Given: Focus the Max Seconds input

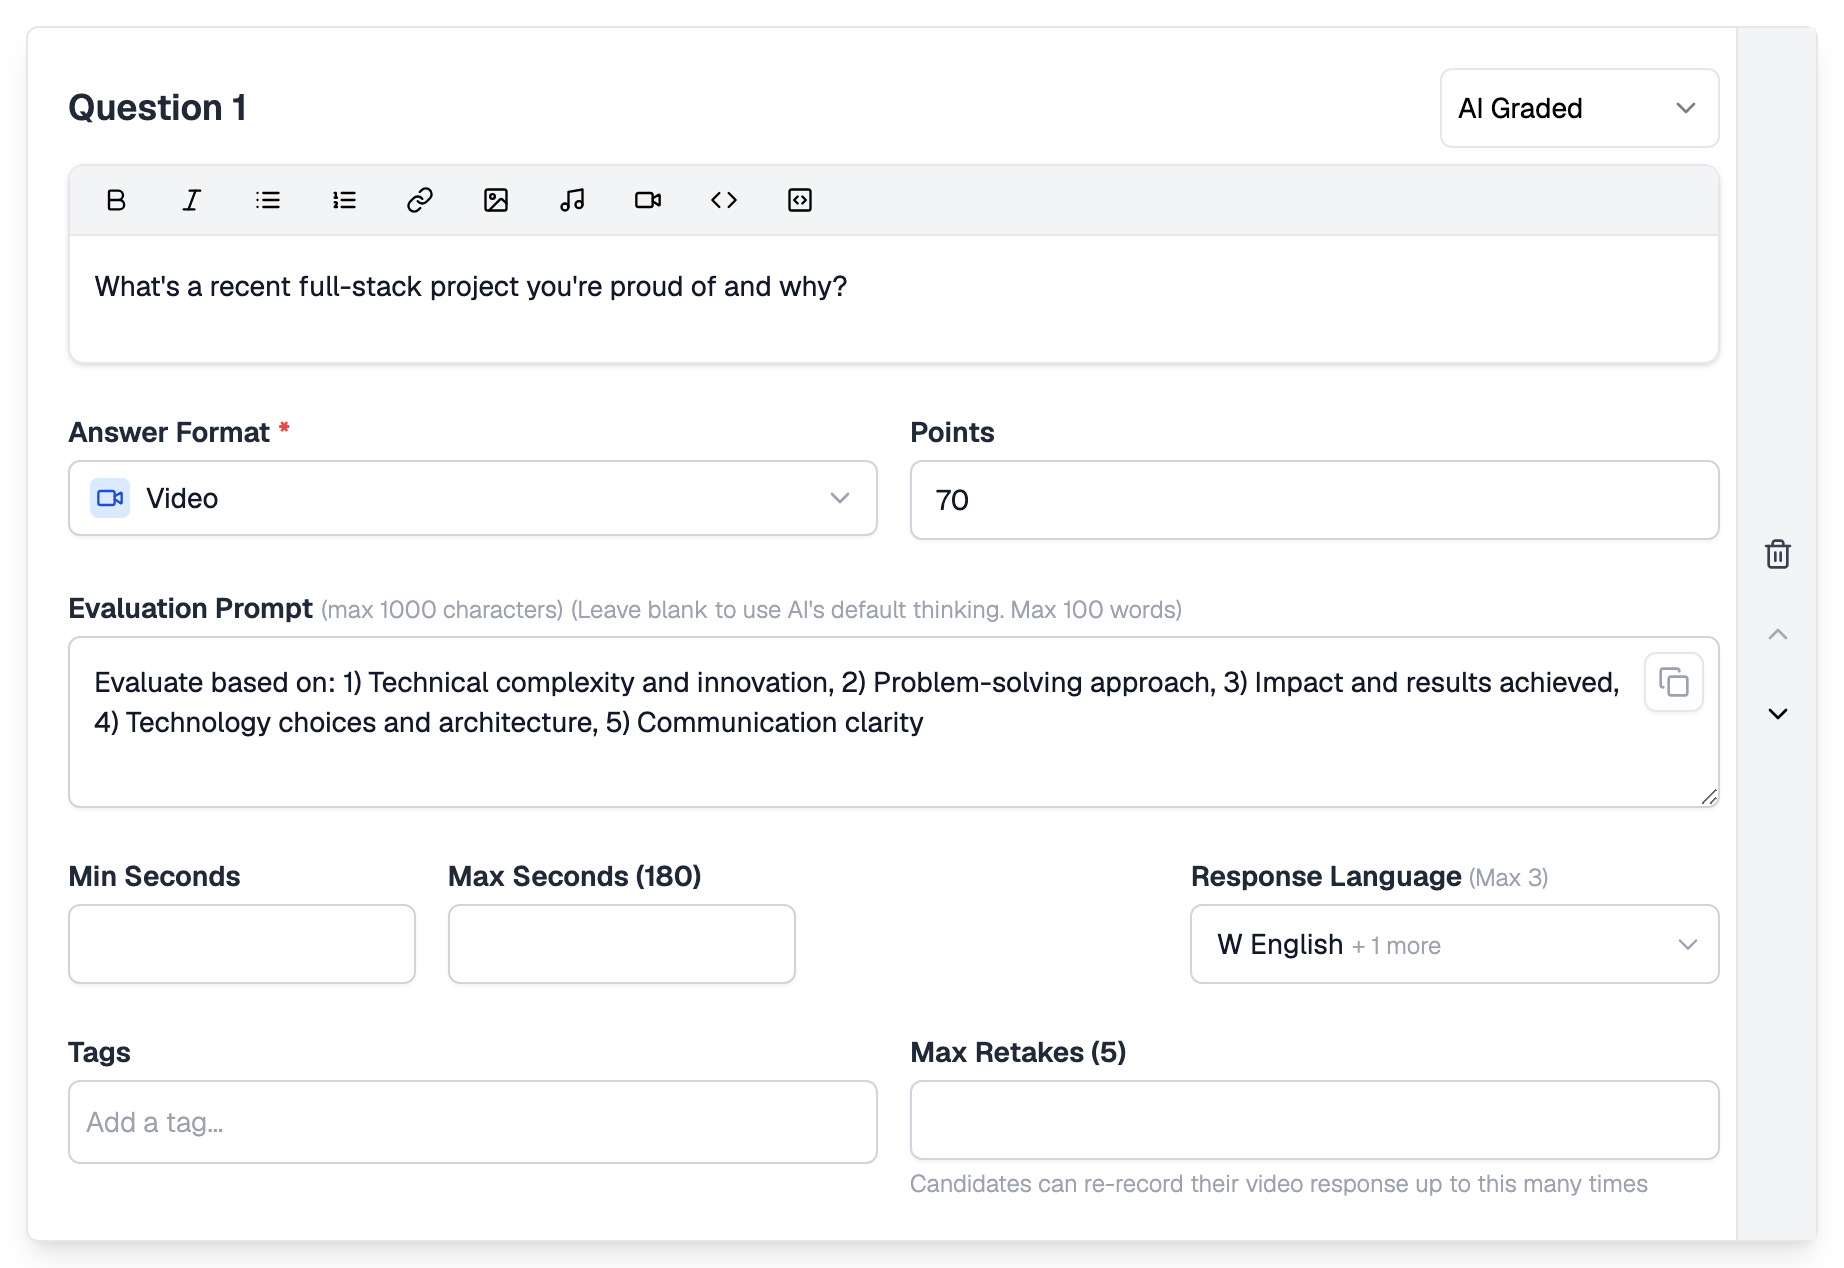Looking at the screenshot, I should (622, 944).
